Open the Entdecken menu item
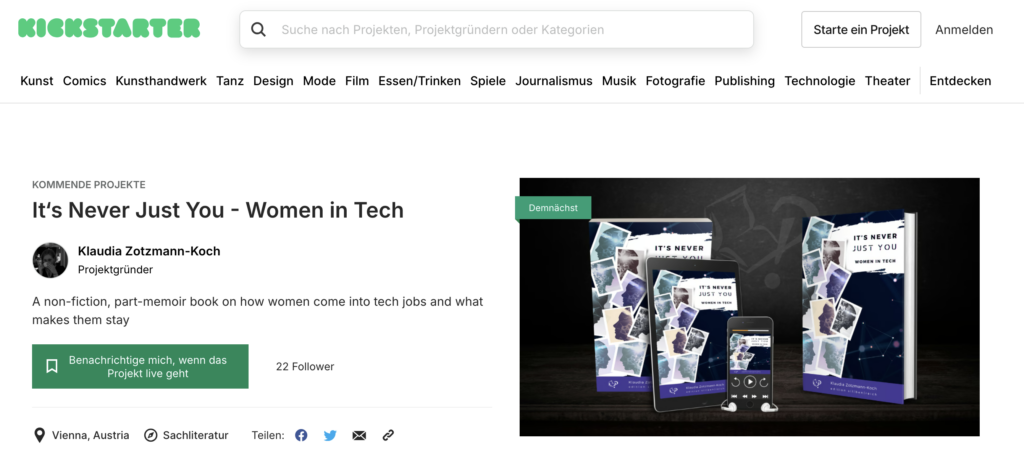 point(960,81)
